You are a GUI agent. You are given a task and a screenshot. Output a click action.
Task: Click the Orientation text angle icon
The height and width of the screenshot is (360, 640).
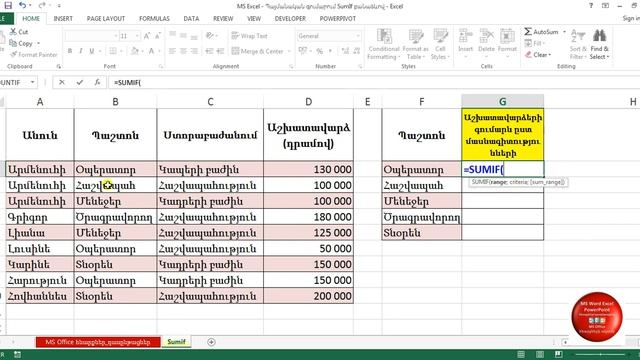point(210,36)
